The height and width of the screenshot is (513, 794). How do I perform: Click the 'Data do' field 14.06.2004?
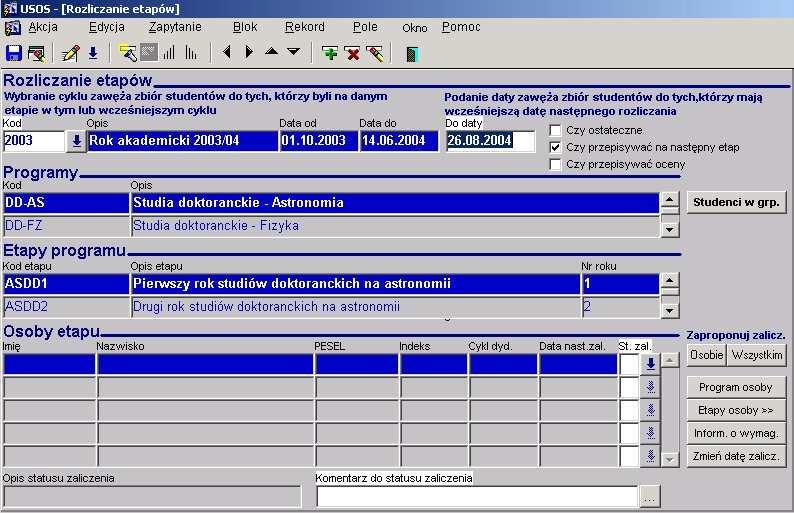pyautogui.click(x=399, y=141)
